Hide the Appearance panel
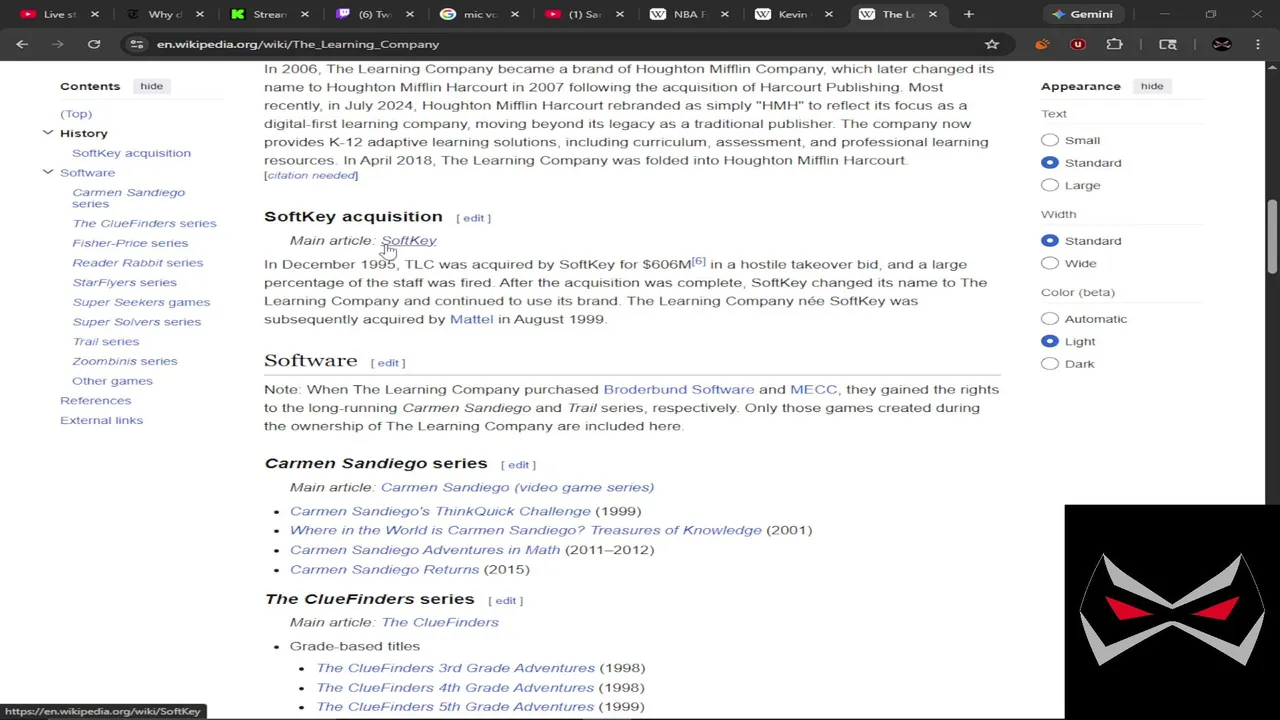 pos(1151,86)
